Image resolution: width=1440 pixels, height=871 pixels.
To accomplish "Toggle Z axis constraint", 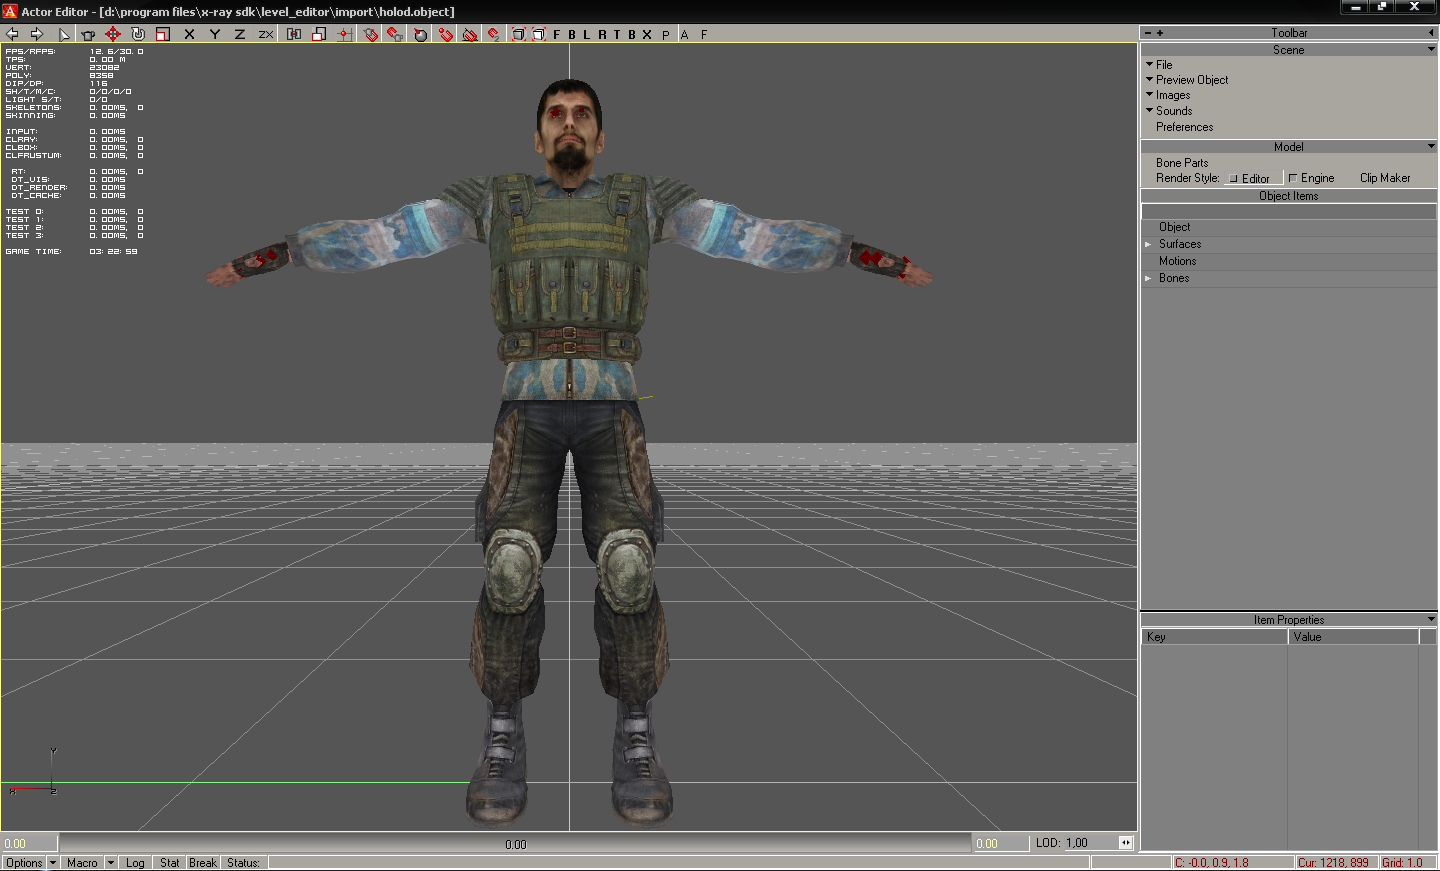I will 240,34.
